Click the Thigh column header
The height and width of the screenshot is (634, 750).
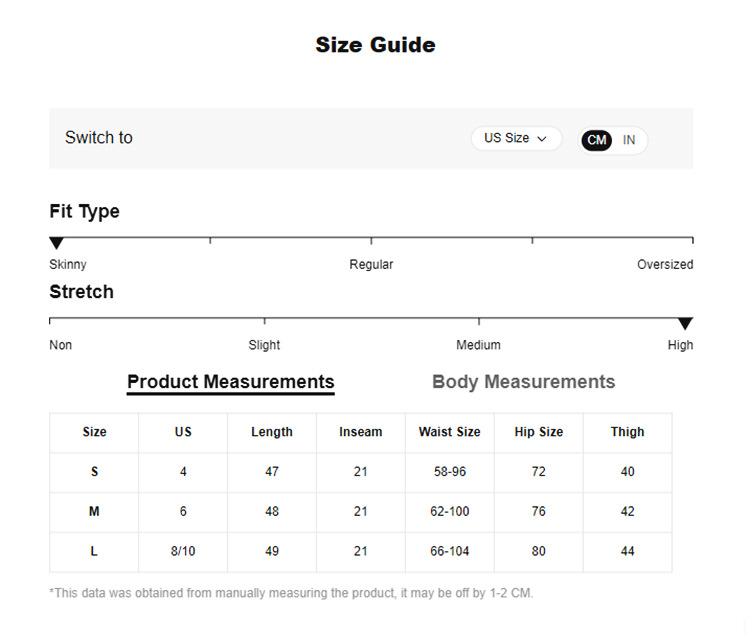coord(627,432)
